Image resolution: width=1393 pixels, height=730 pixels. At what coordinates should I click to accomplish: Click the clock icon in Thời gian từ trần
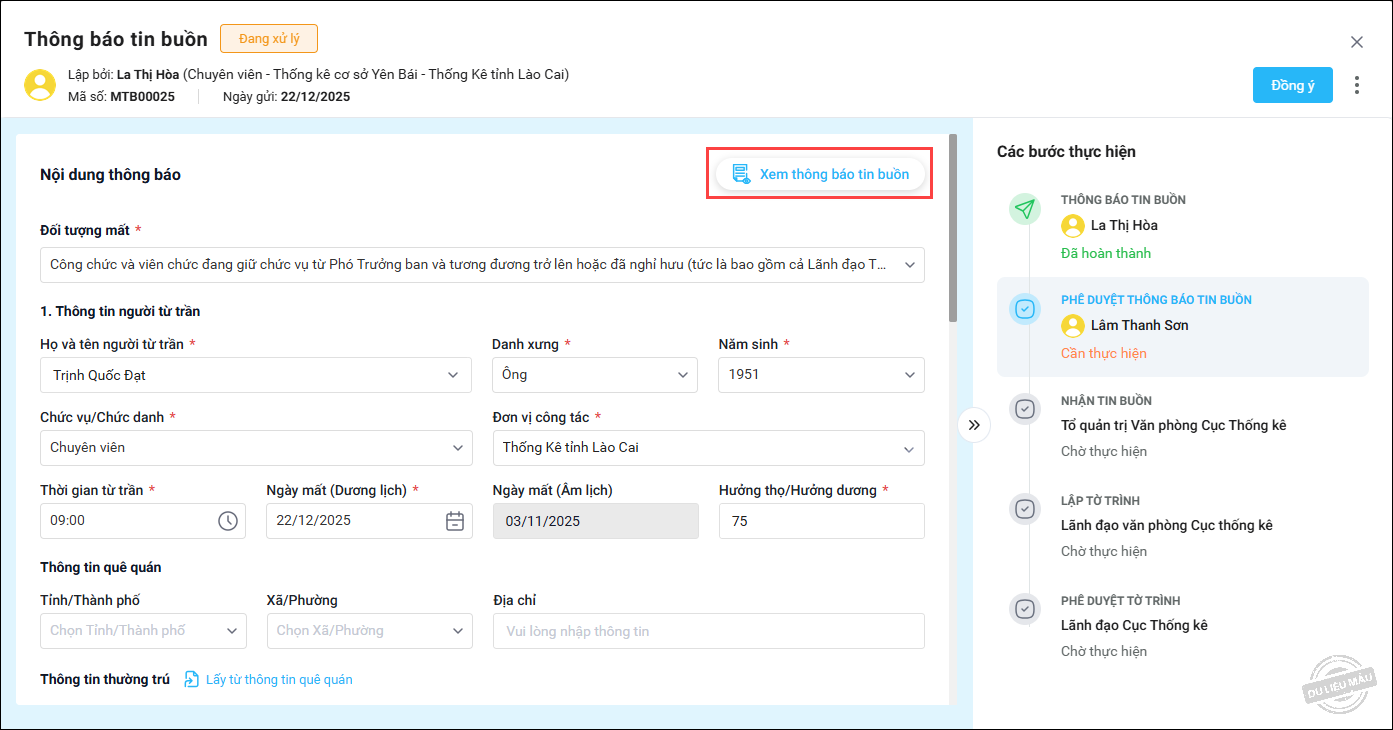tap(228, 521)
